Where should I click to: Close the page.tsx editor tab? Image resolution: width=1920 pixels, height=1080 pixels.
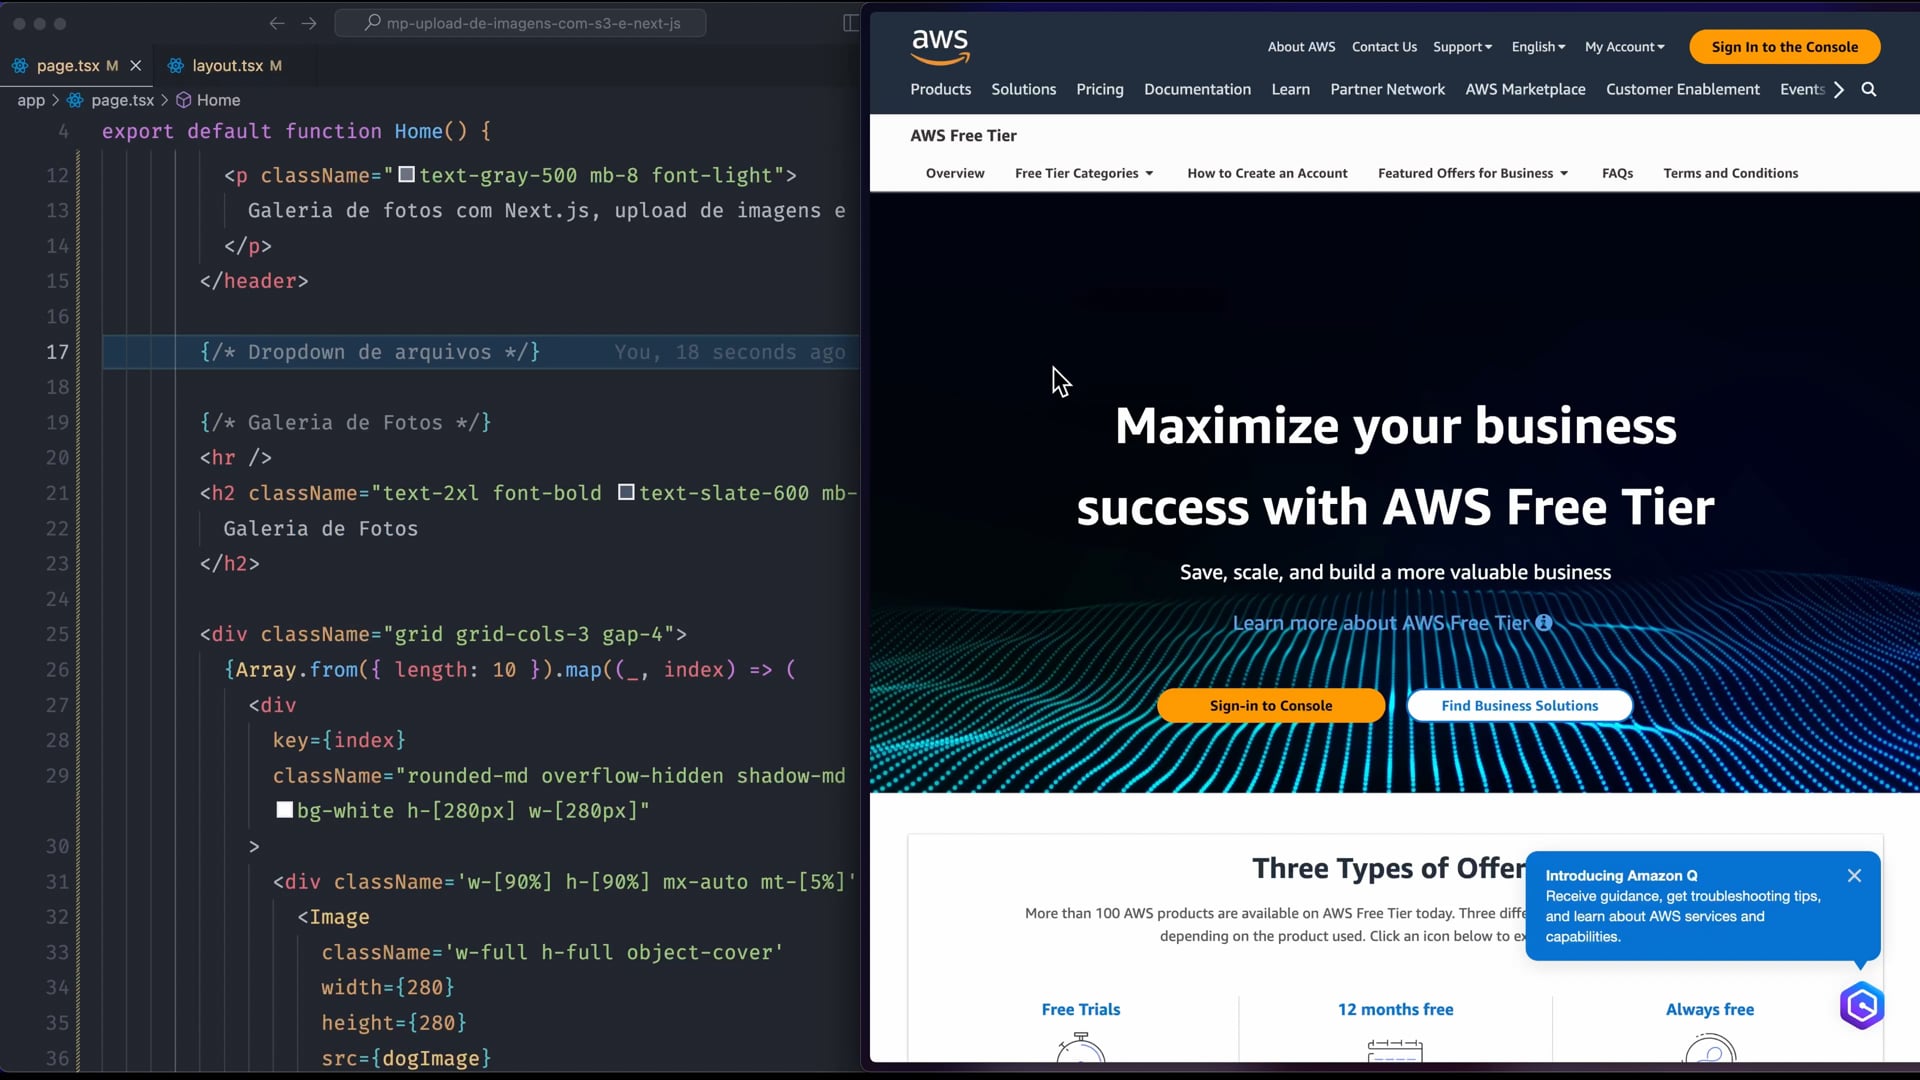[136, 66]
